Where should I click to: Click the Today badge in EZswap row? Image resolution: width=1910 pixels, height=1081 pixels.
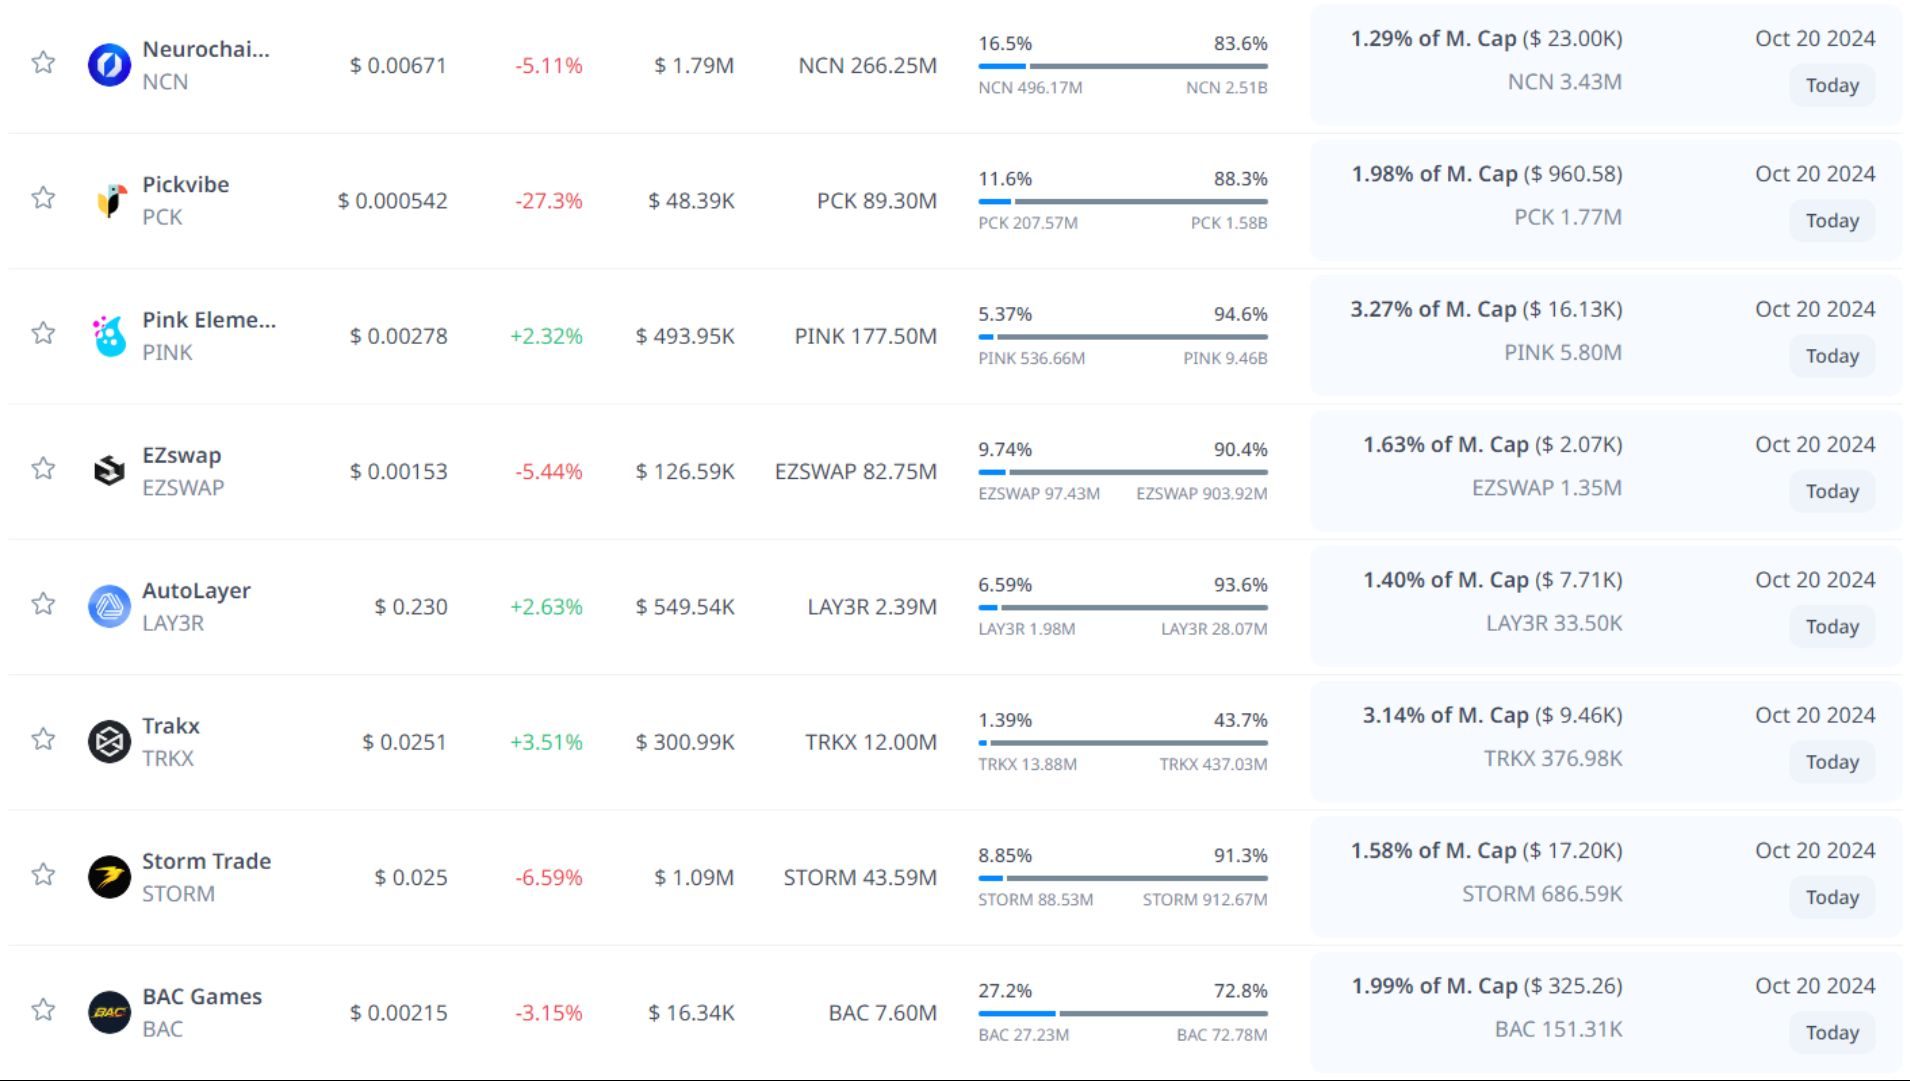(x=1831, y=491)
